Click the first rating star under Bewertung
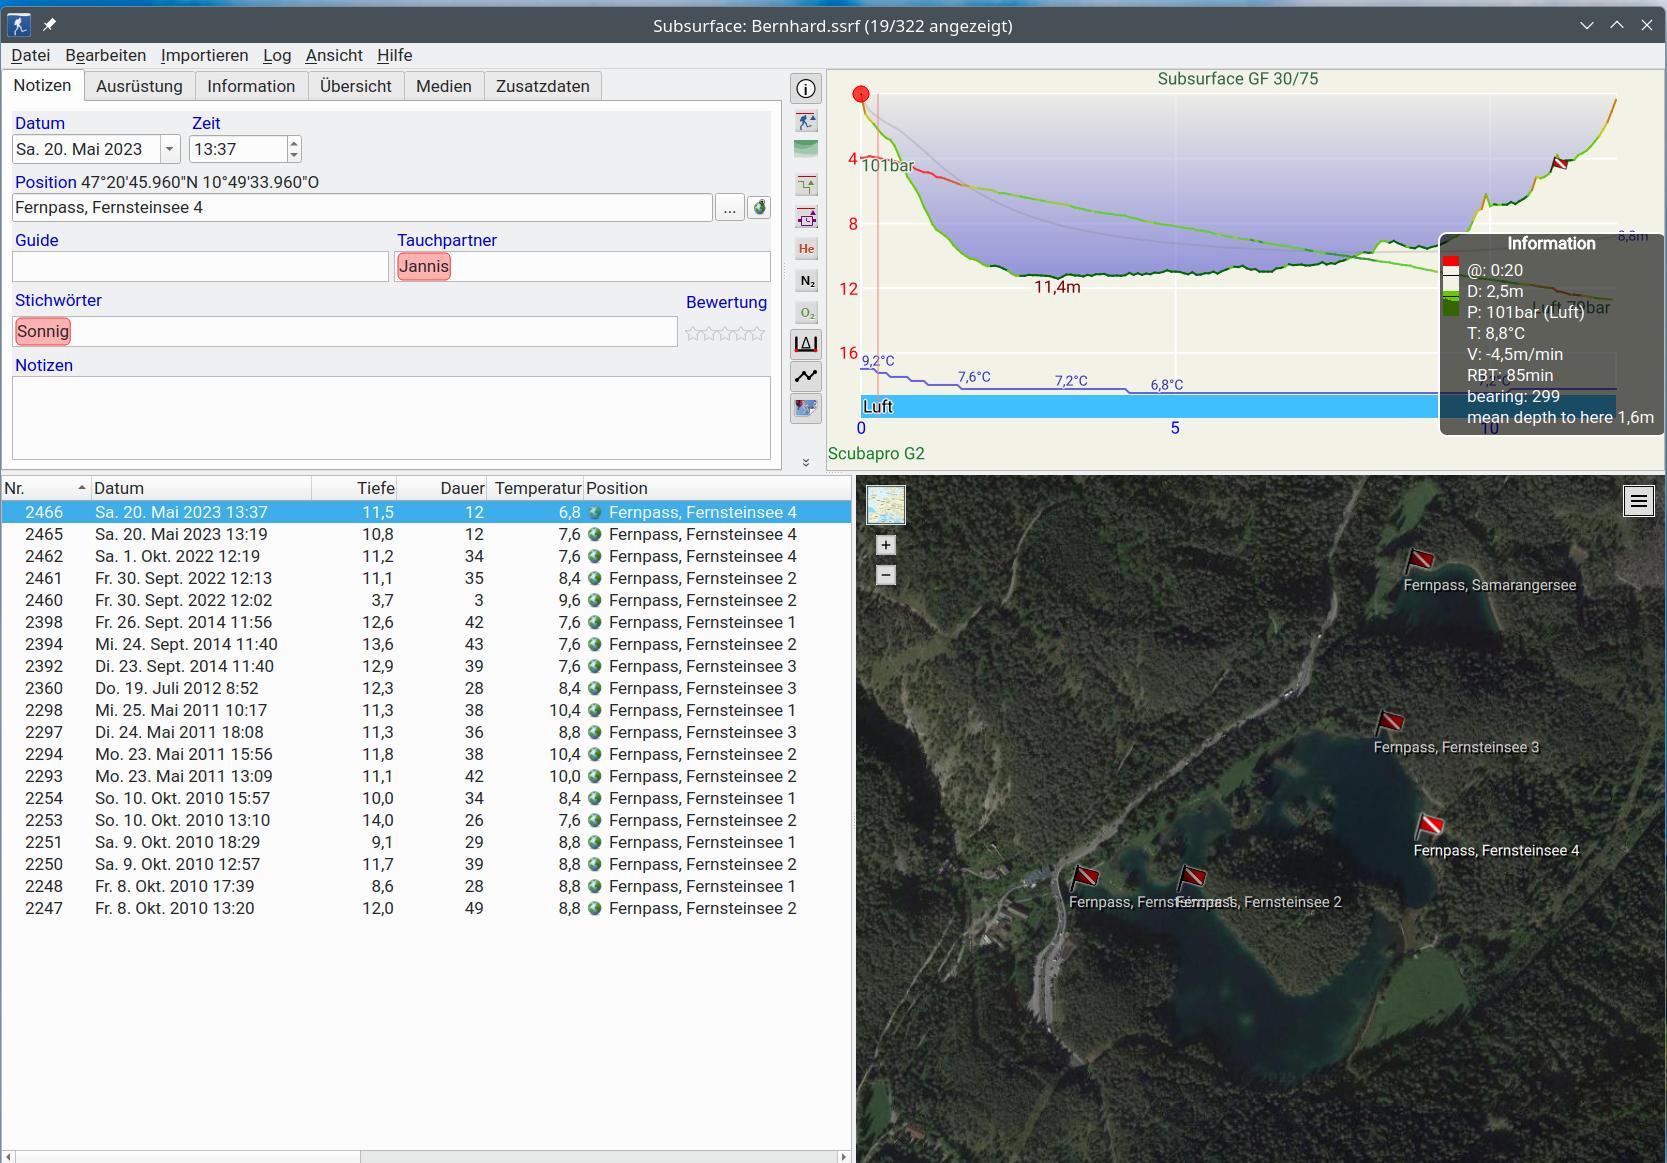 [693, 333]
